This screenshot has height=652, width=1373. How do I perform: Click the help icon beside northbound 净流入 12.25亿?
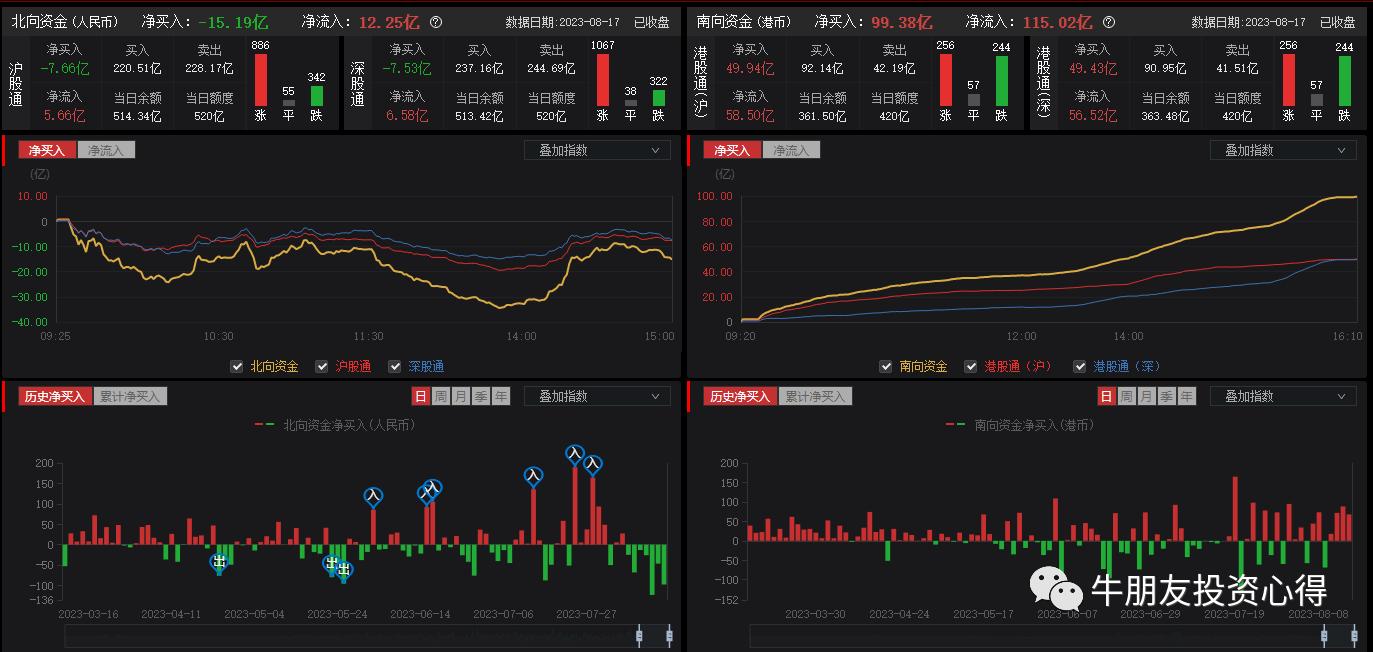[436, 22]
